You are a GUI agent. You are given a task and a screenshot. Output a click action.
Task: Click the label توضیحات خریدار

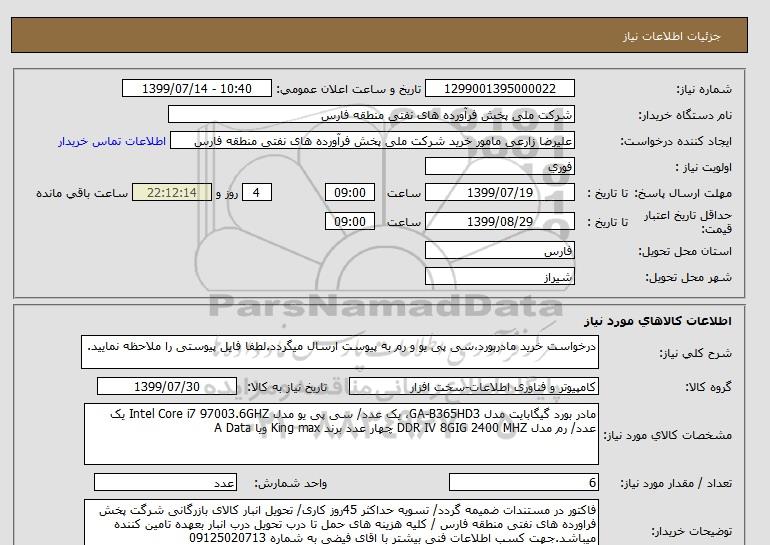(691, 531)
